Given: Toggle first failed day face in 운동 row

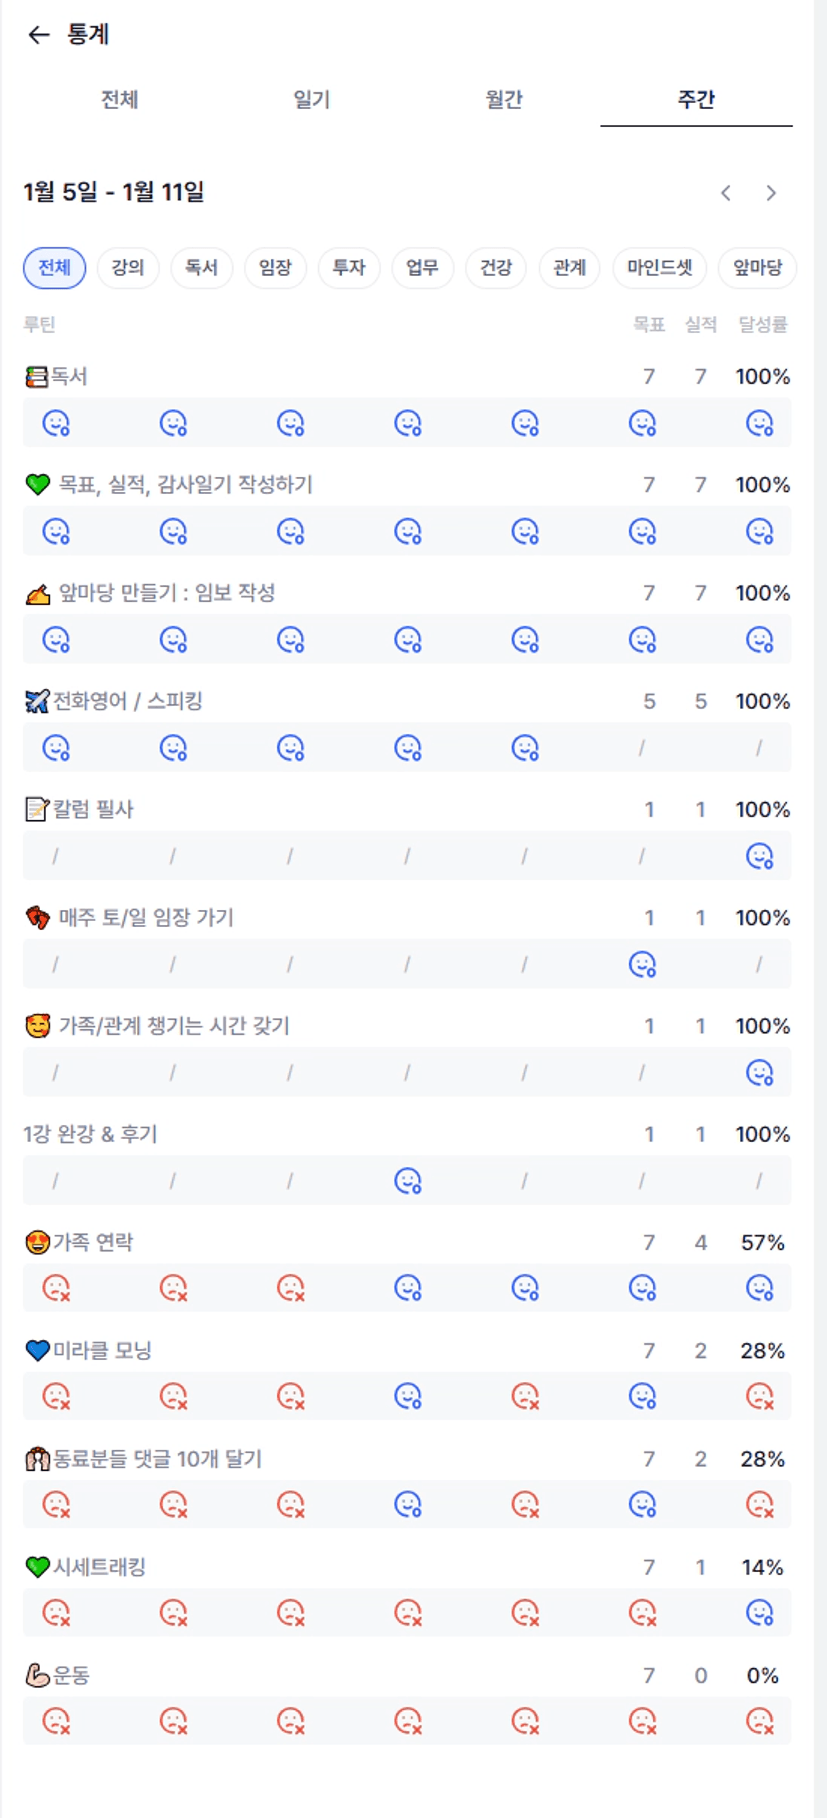Looking at the screenshot, I should [56, 1722].
